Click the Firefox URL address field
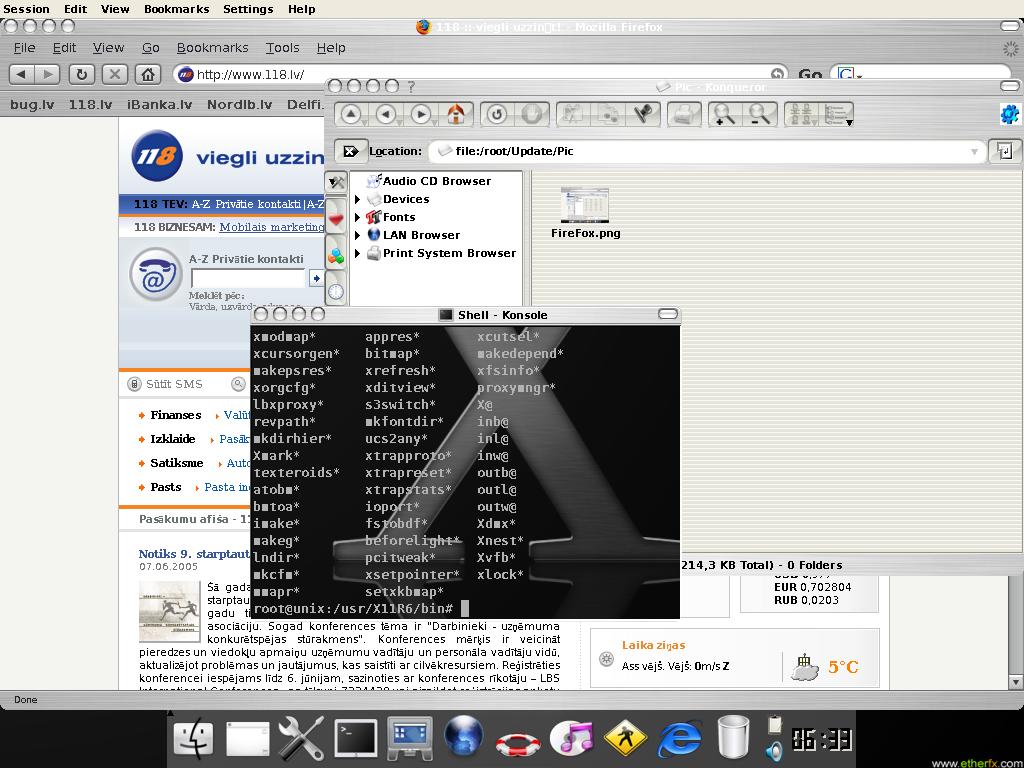The image size is (1024, 768). [482, 74]
